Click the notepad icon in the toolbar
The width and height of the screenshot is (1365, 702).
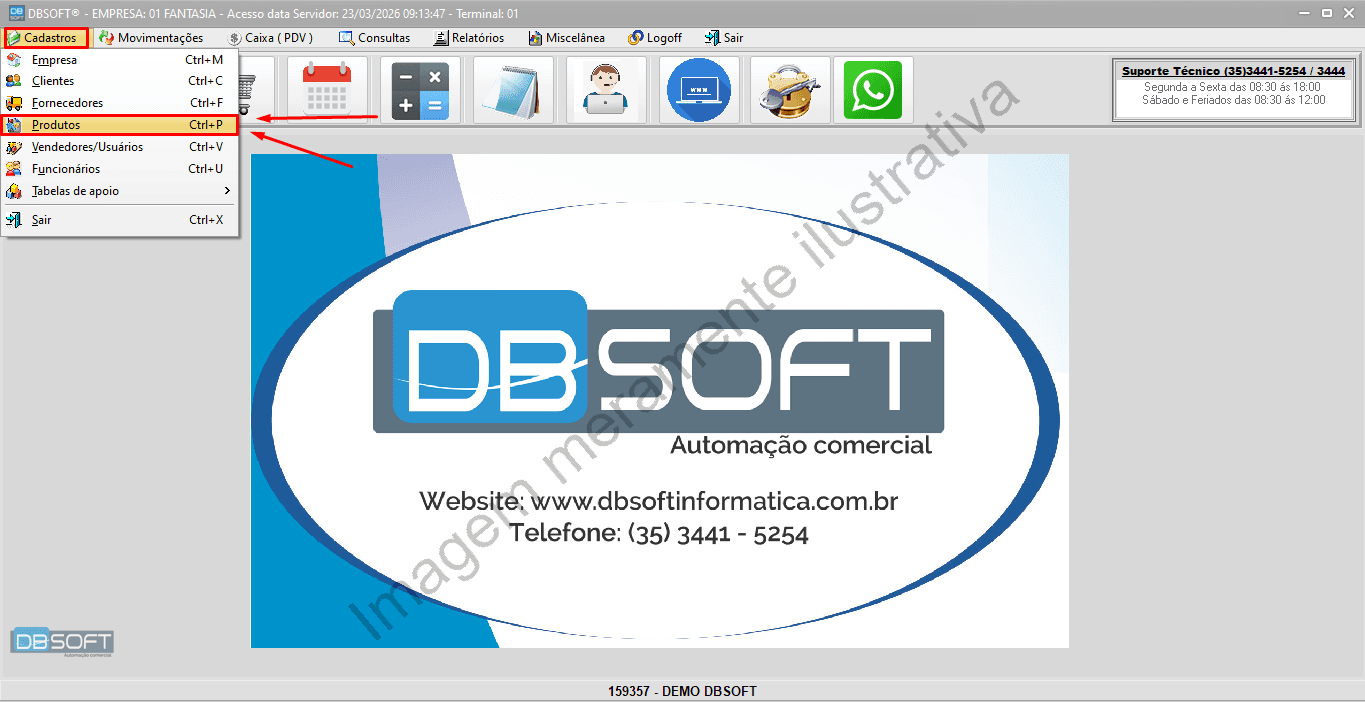(x=512, y=89)
